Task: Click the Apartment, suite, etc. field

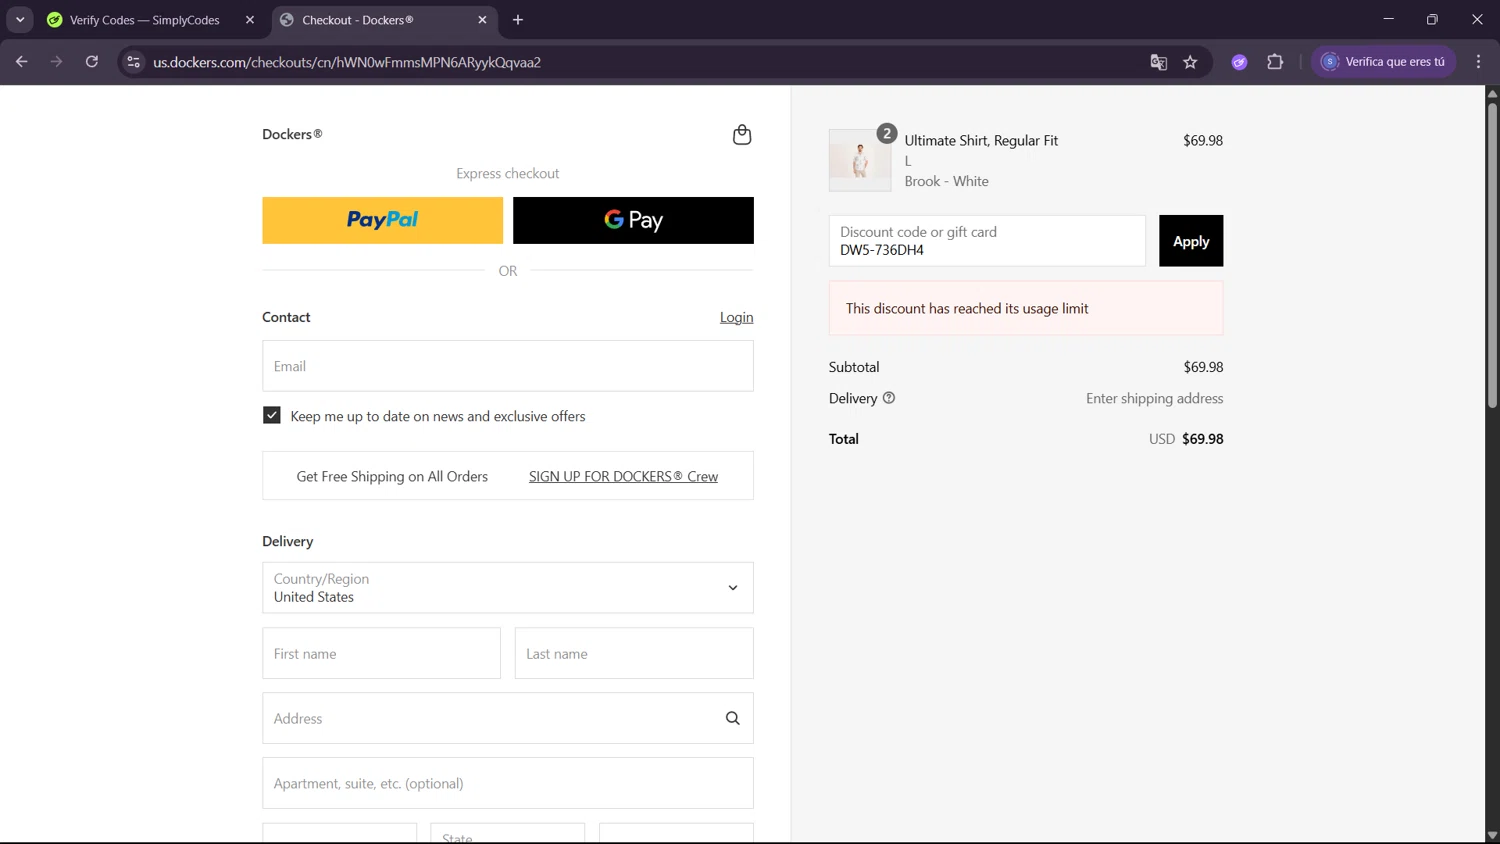Action: (x=508, y=783)
